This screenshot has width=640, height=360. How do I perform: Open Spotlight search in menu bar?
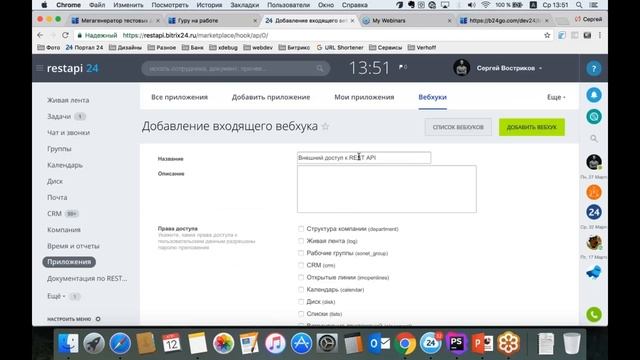[x=579, y=5]
